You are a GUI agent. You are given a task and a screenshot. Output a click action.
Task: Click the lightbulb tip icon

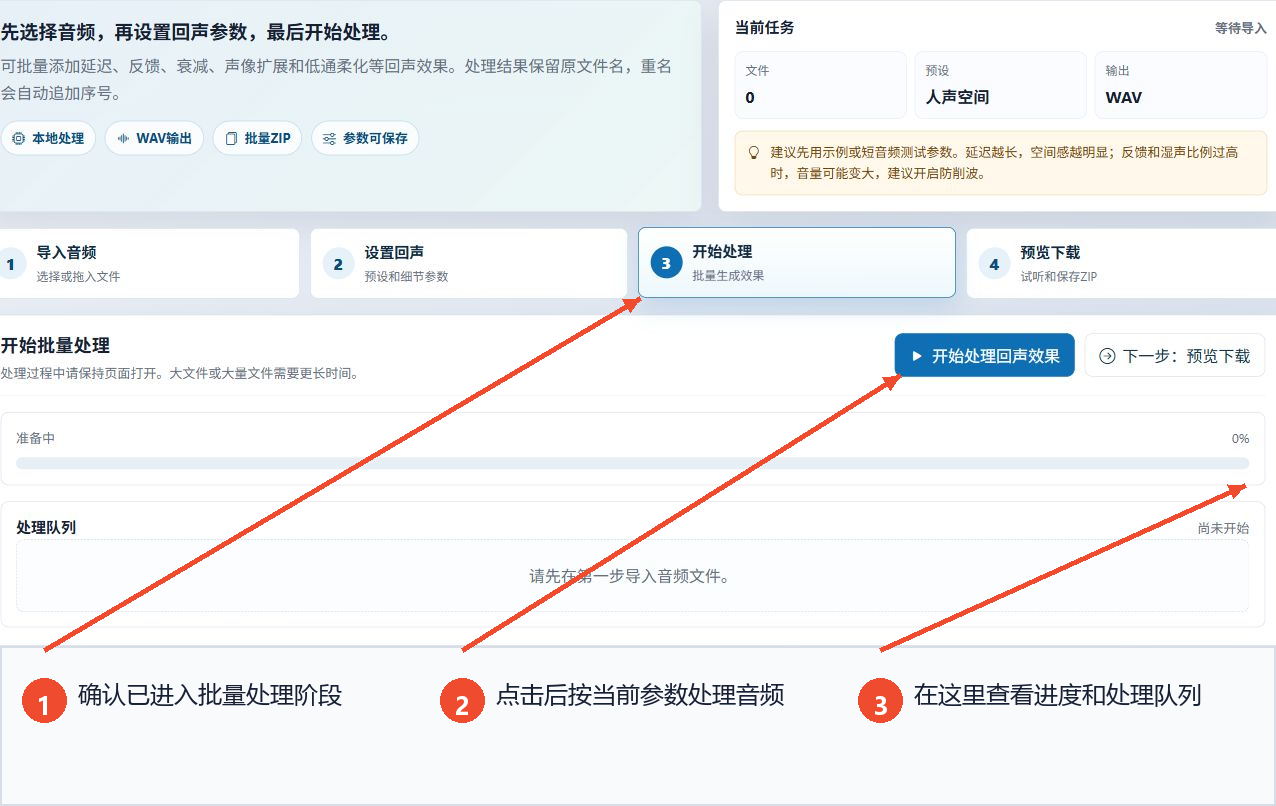[x=754, y=153]
